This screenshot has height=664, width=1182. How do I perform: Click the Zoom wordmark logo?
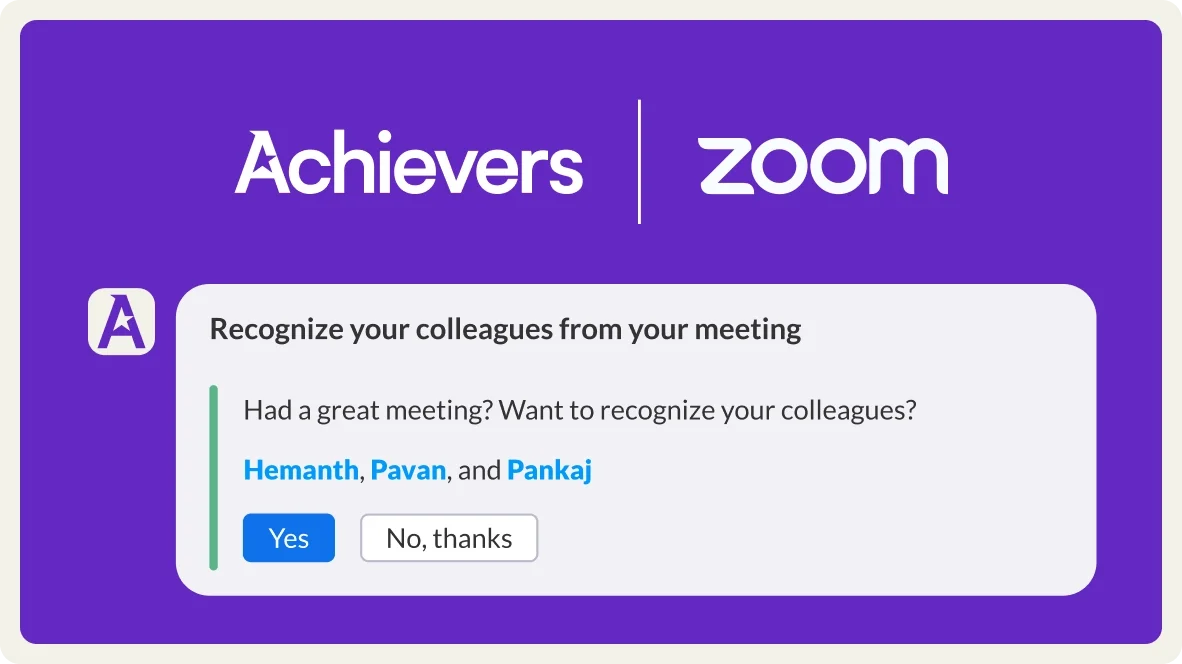pyautogui.click(x=824, y=165)
